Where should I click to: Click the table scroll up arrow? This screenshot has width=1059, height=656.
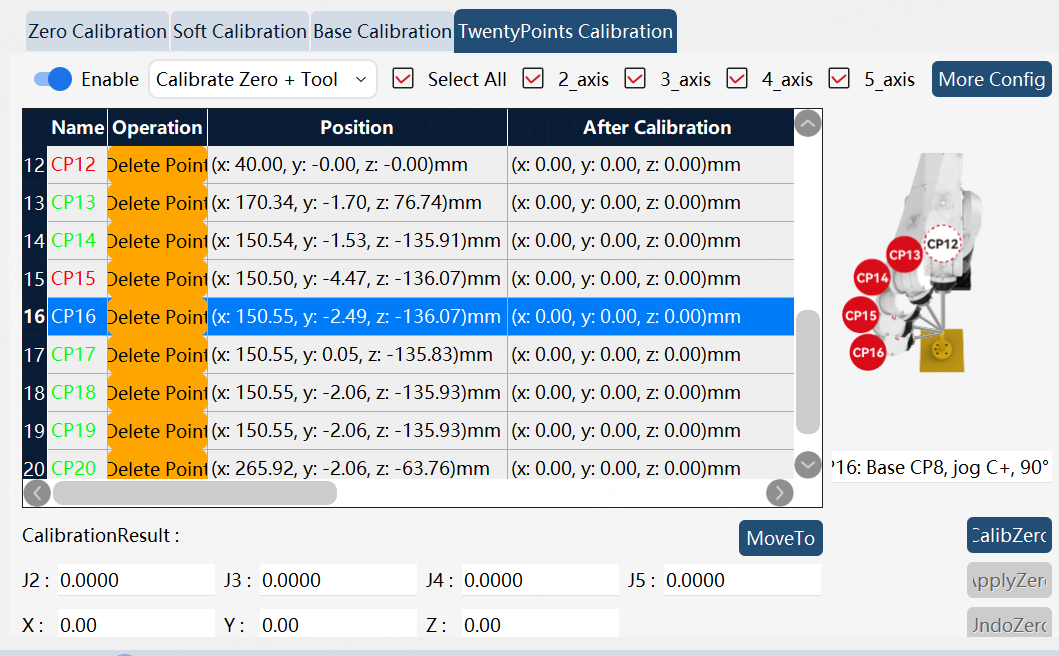click(x=808, y=124)
